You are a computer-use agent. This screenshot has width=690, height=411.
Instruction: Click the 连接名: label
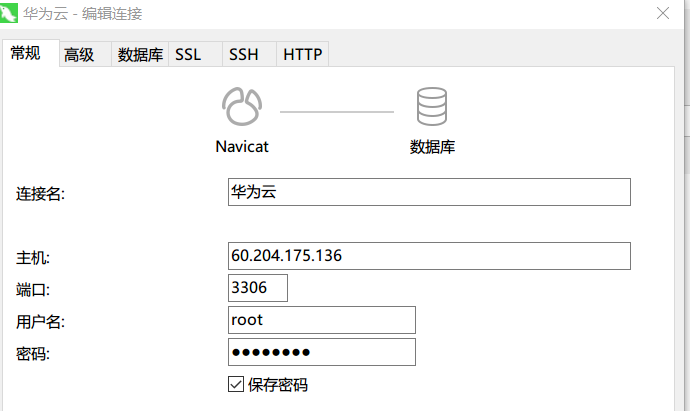40,194
